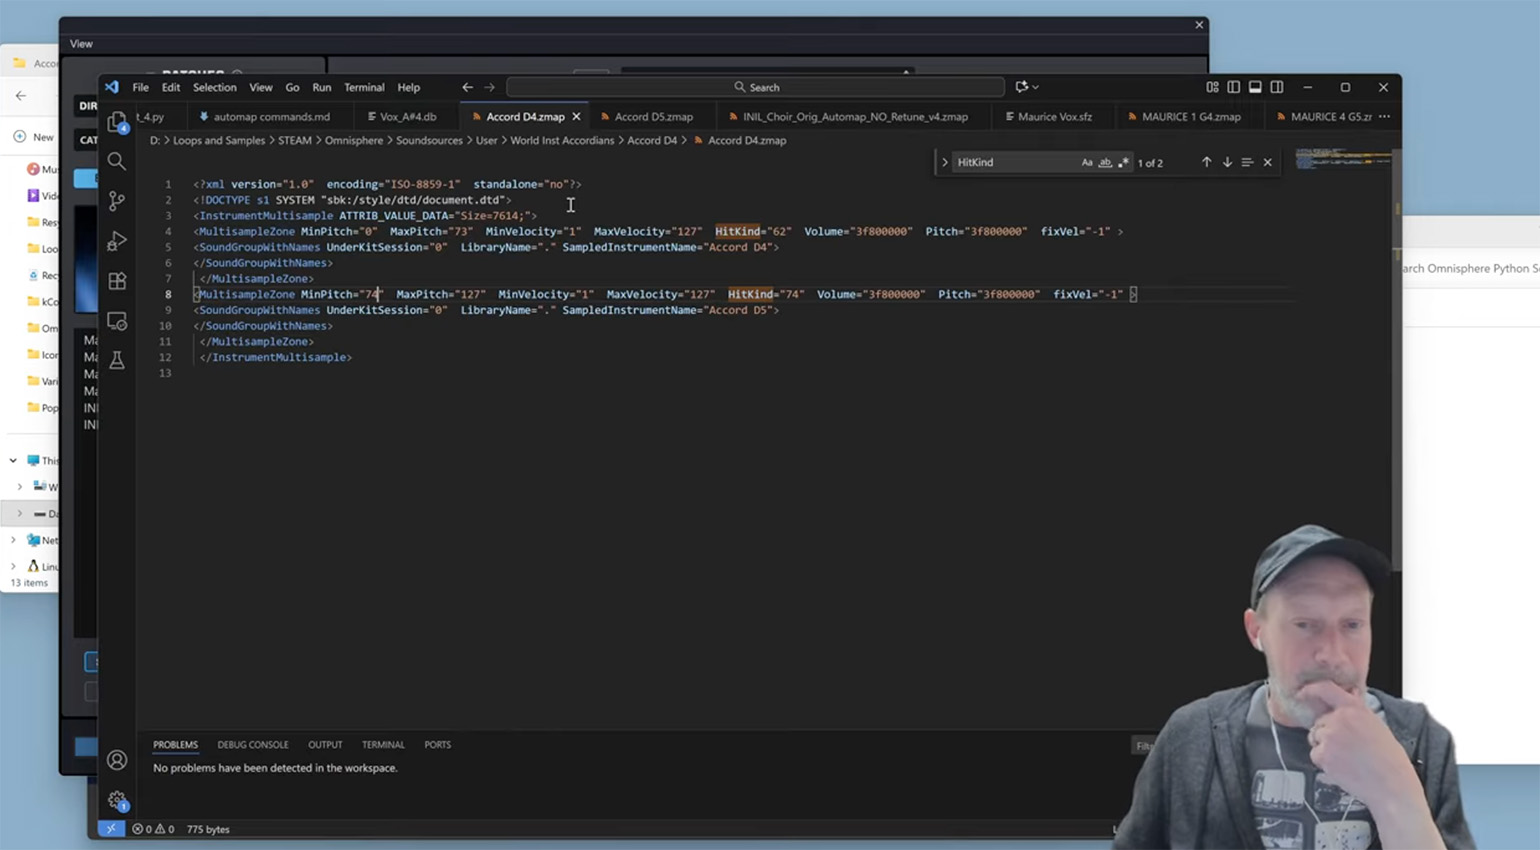Open the Testing flask view

(x=117, y=360)
